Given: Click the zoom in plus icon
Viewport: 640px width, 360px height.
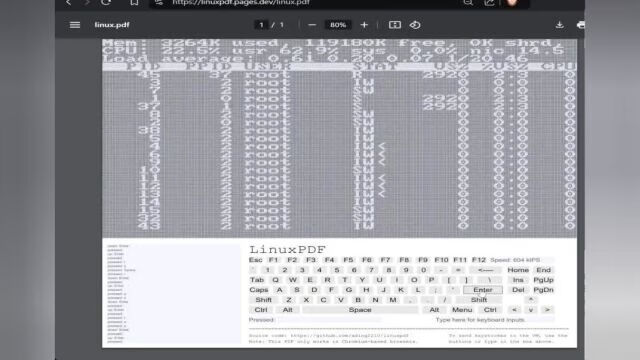Looking at the screenshot, I should tap(364, 25).
